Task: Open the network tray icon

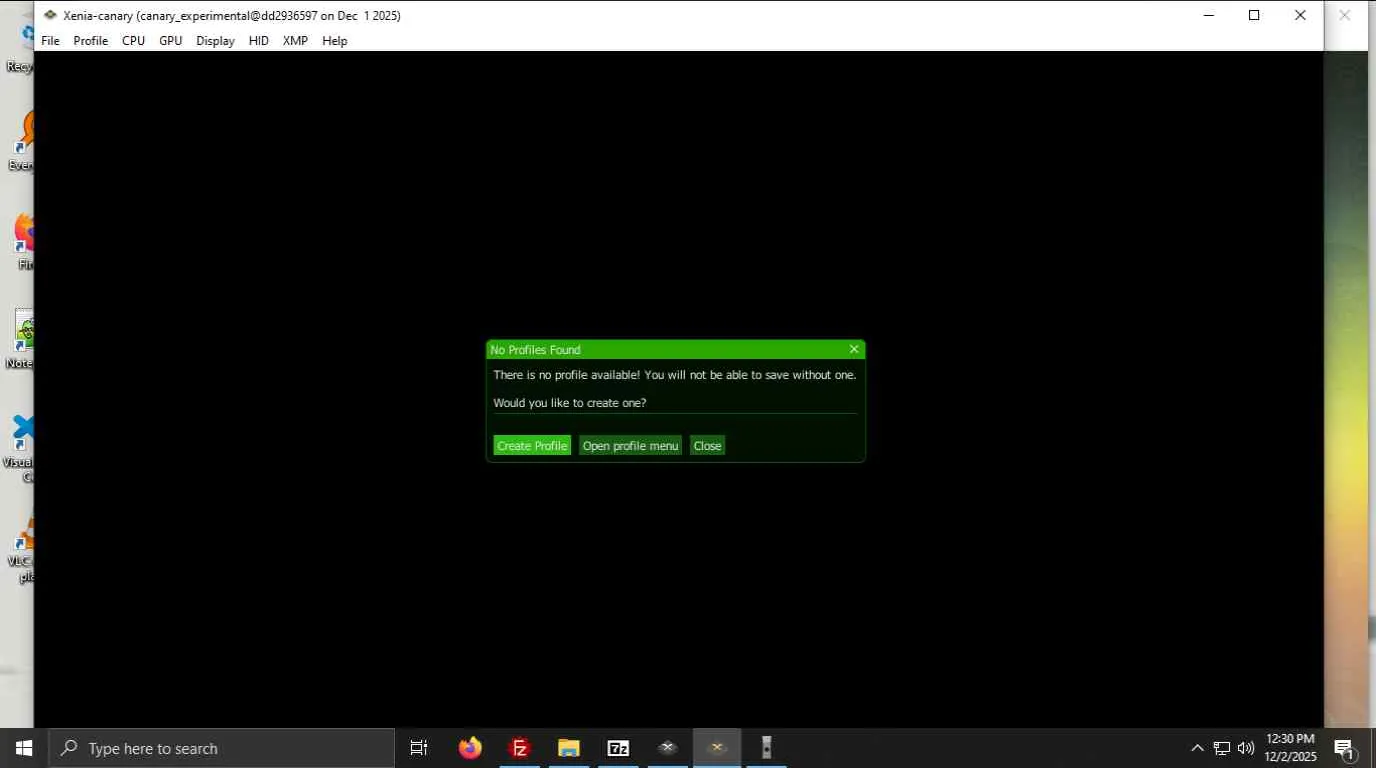Action: [1222, 748]
